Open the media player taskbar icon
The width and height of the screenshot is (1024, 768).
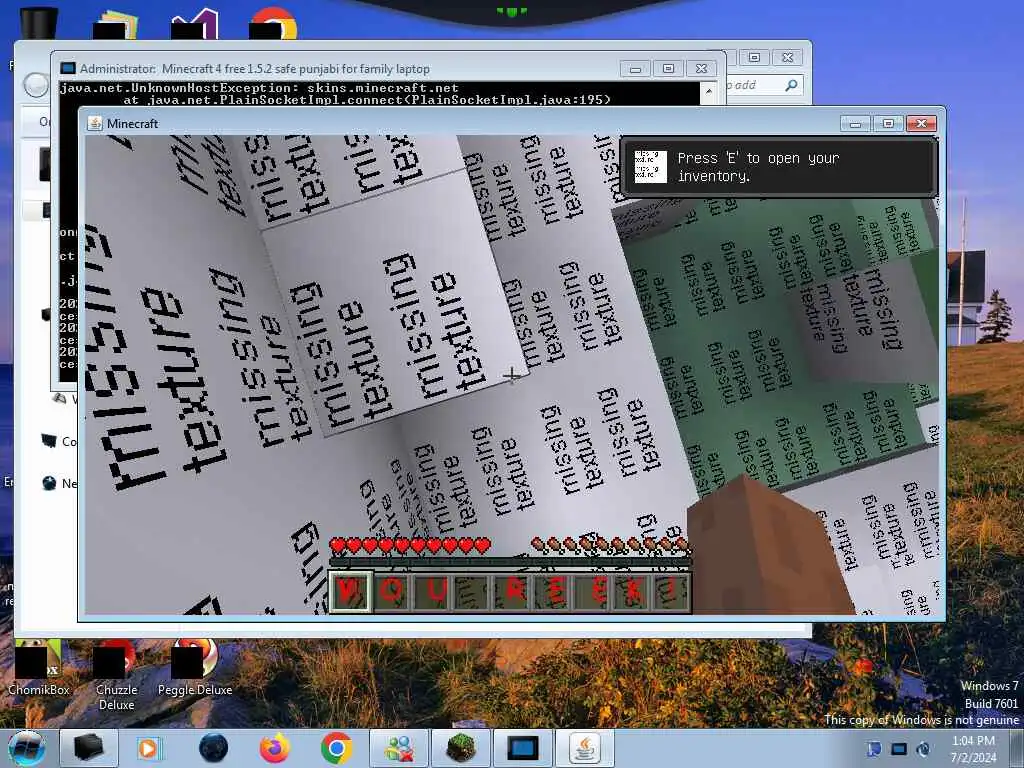148,748
